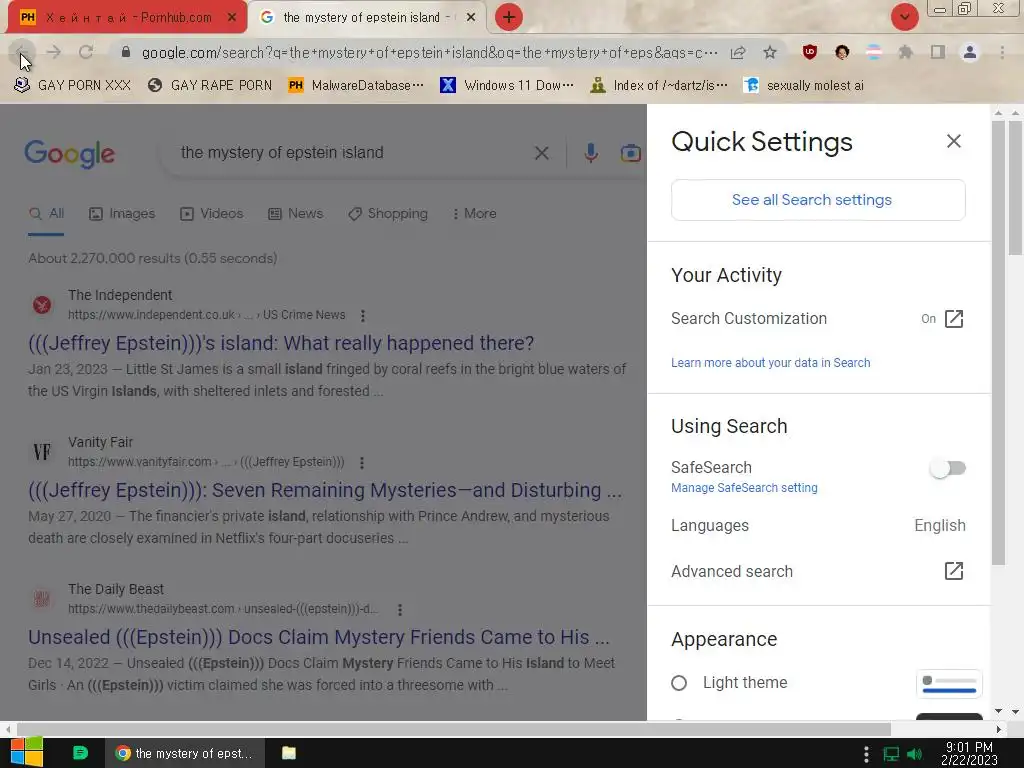
Task: Click the Light theme preview thumbnail
Action: [949, 684]
